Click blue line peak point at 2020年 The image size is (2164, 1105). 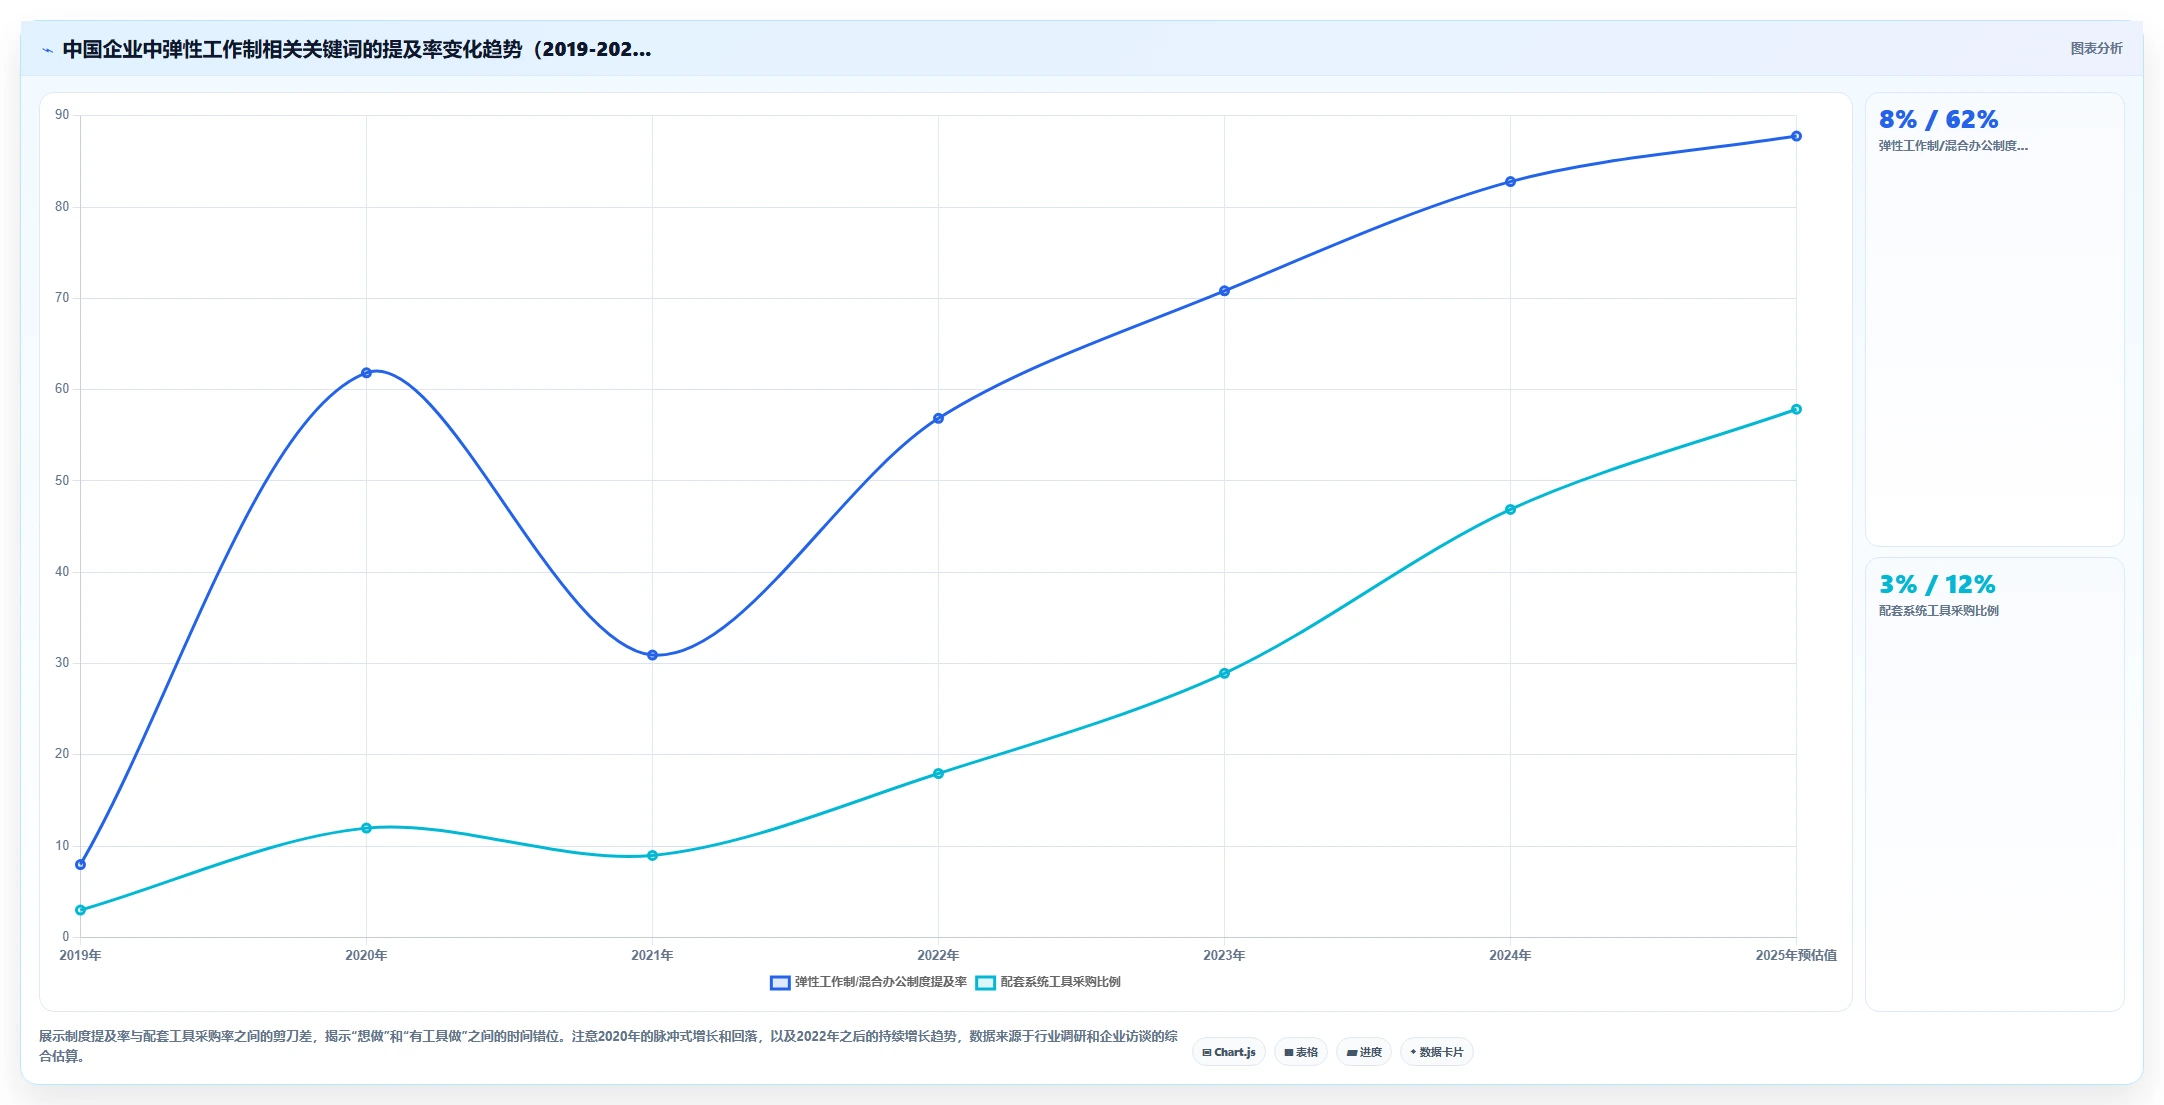coord(366,372)
